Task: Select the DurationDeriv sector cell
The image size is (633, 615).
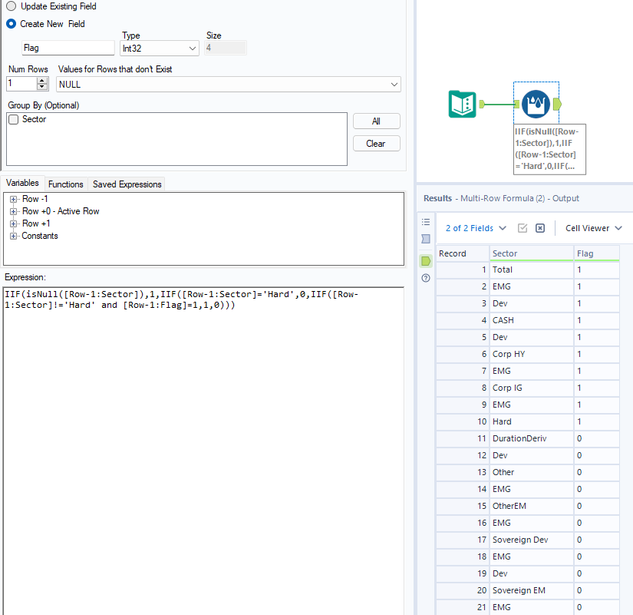Action: (x=531, y=439)
